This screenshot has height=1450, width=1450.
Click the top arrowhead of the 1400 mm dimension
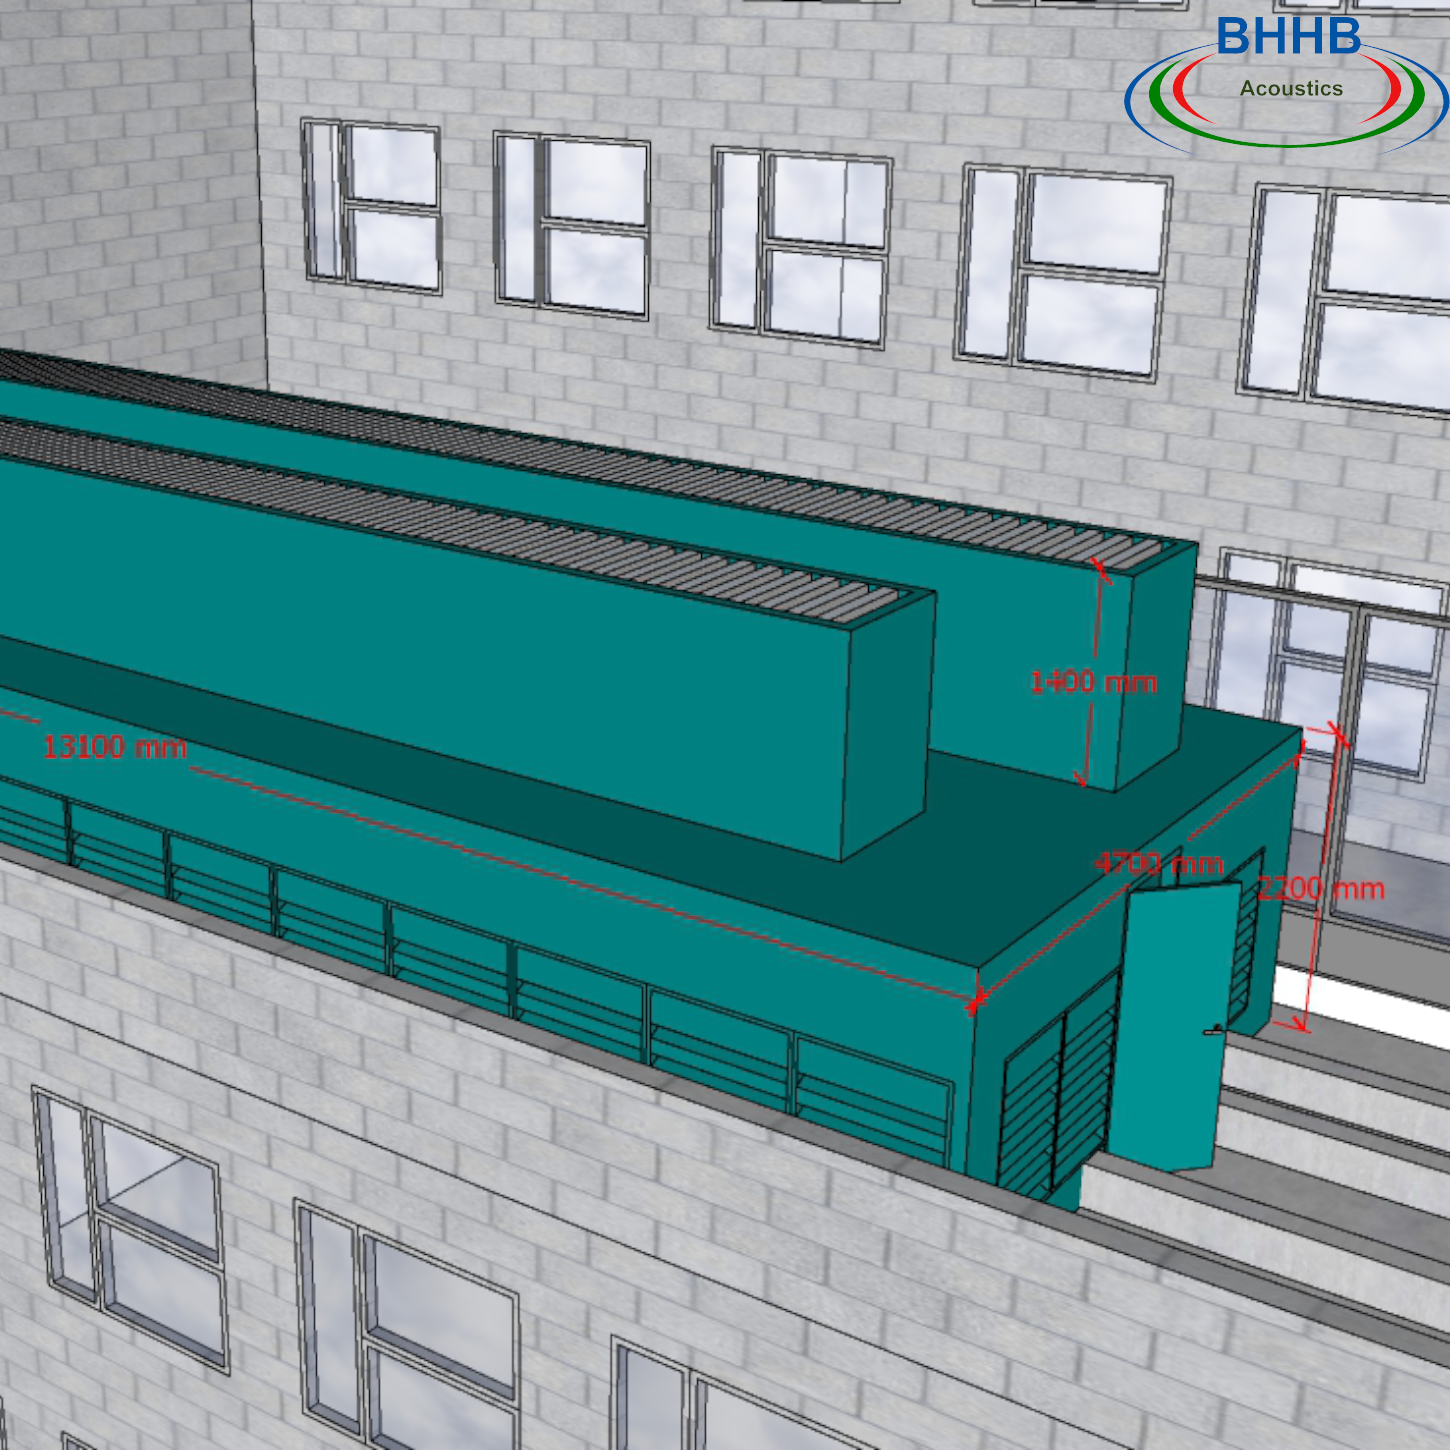(x=1101, y=570)
